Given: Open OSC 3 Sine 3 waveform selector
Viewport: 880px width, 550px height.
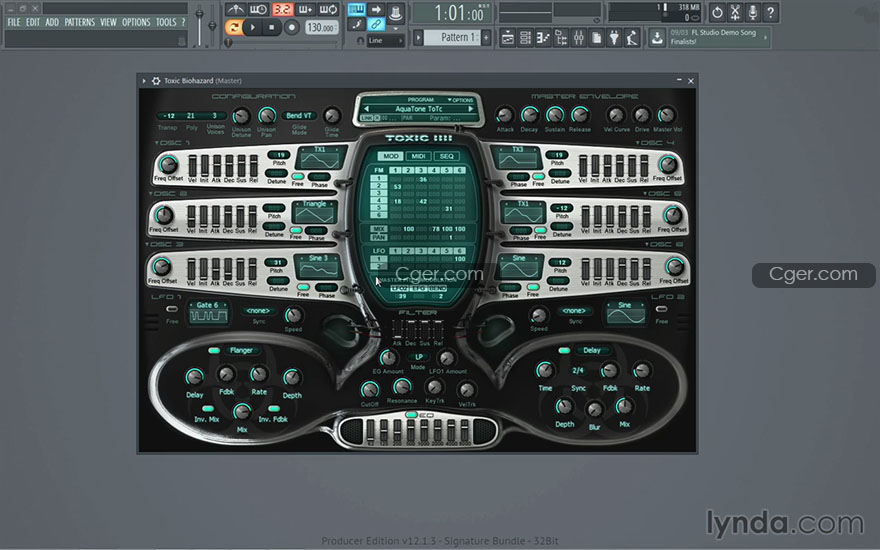Looking at the screenshot, I should click(x=318, y=266).
